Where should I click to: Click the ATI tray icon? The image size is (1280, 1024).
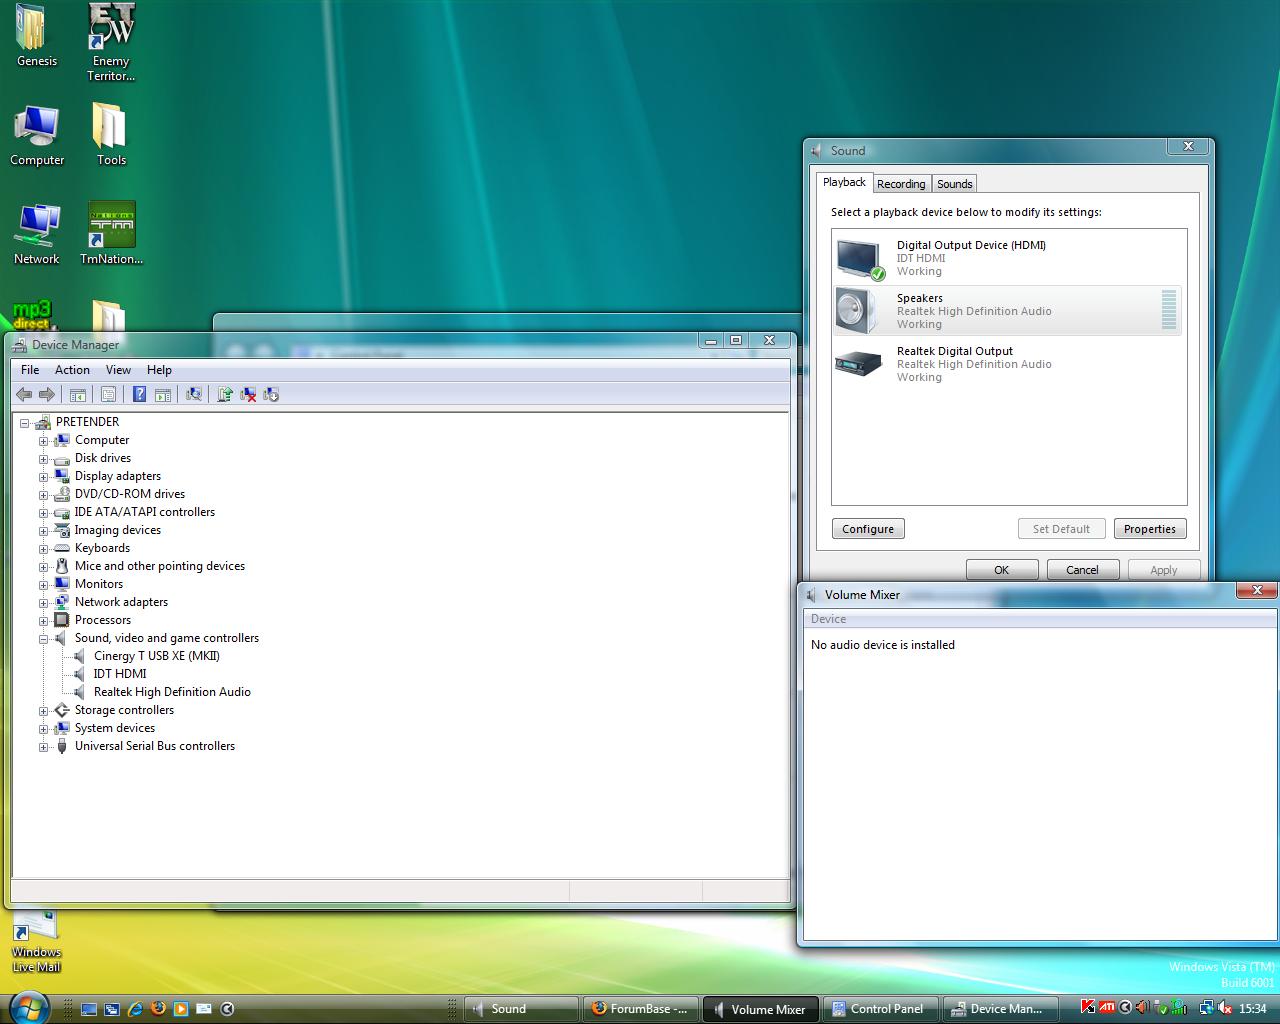pyautogui.click(x=1107, y=1007)
